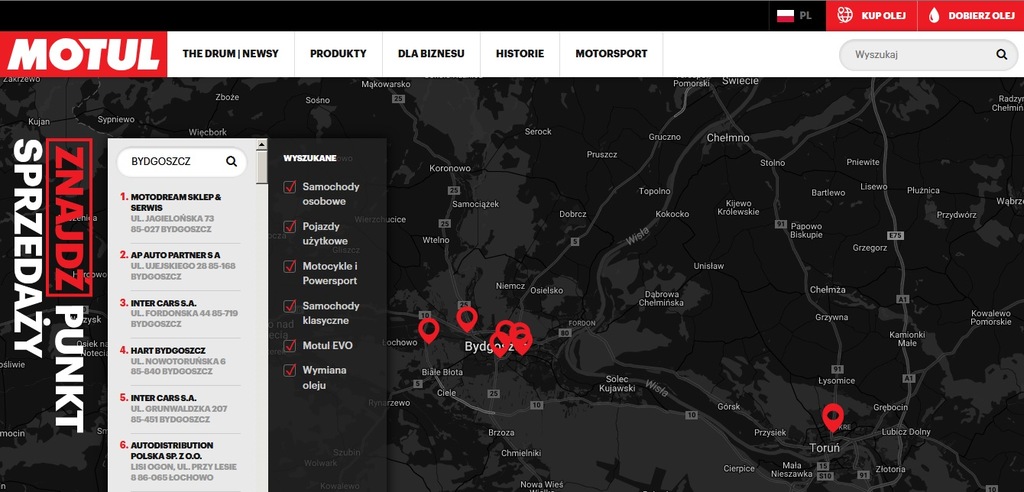Click the DOBIERZ OLEJ button
Screen dimensions: 1024x492
(x=971, y=16)
